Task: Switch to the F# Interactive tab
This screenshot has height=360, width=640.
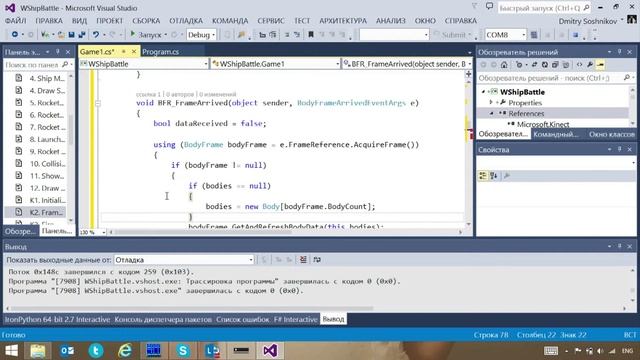Action: point(296,319)
